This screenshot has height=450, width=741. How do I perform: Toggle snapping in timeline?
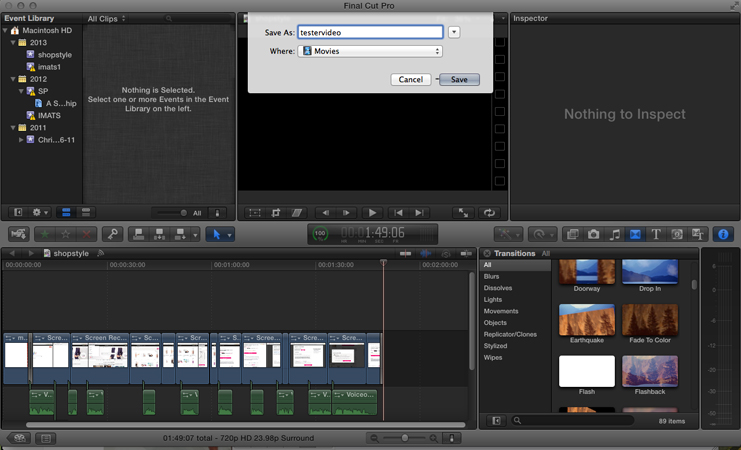click(466, 254)
